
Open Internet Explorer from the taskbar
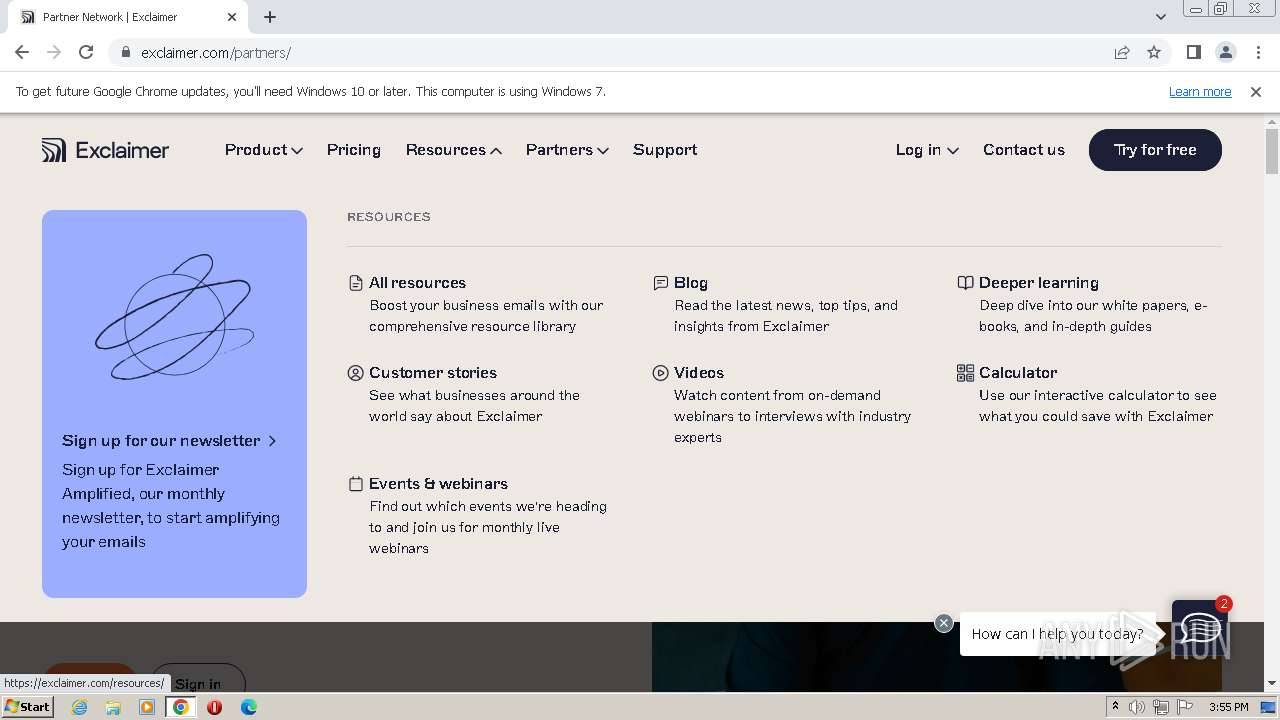(x=79, y=707)
